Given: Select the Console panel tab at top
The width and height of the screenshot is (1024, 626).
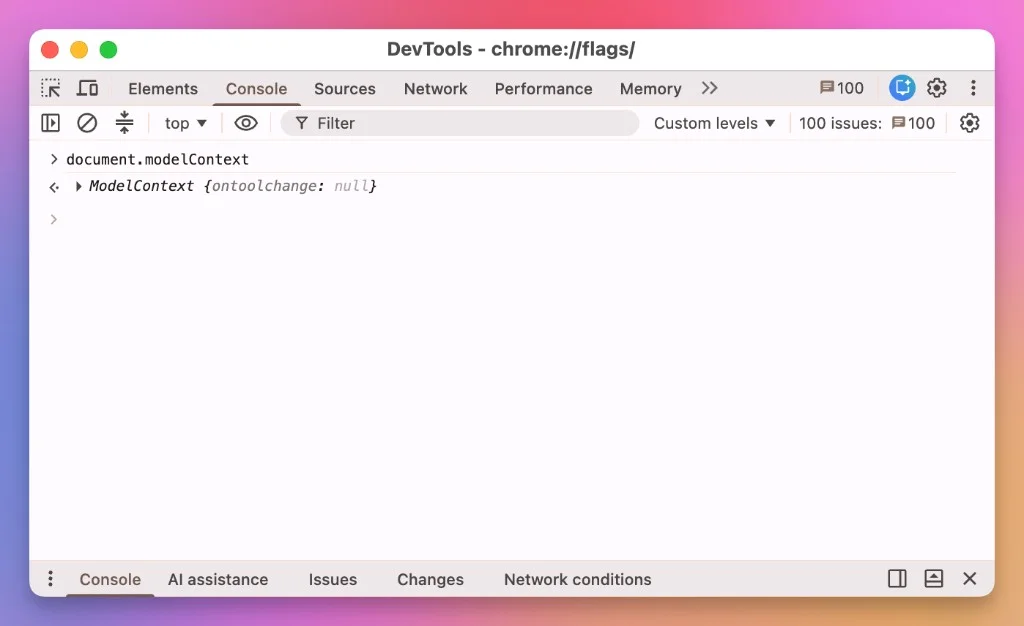Looking at the screenshot, I should coord(256,89).
